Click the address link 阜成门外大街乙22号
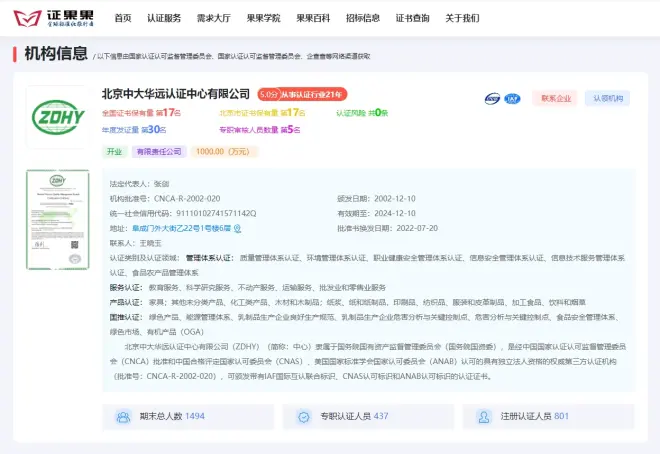 point(181,228)
